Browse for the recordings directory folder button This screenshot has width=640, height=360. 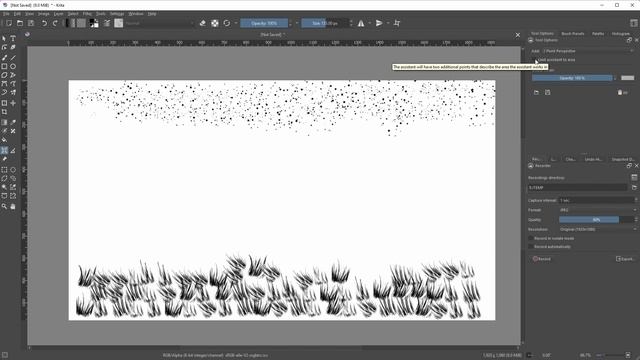[x=634, y=187]
